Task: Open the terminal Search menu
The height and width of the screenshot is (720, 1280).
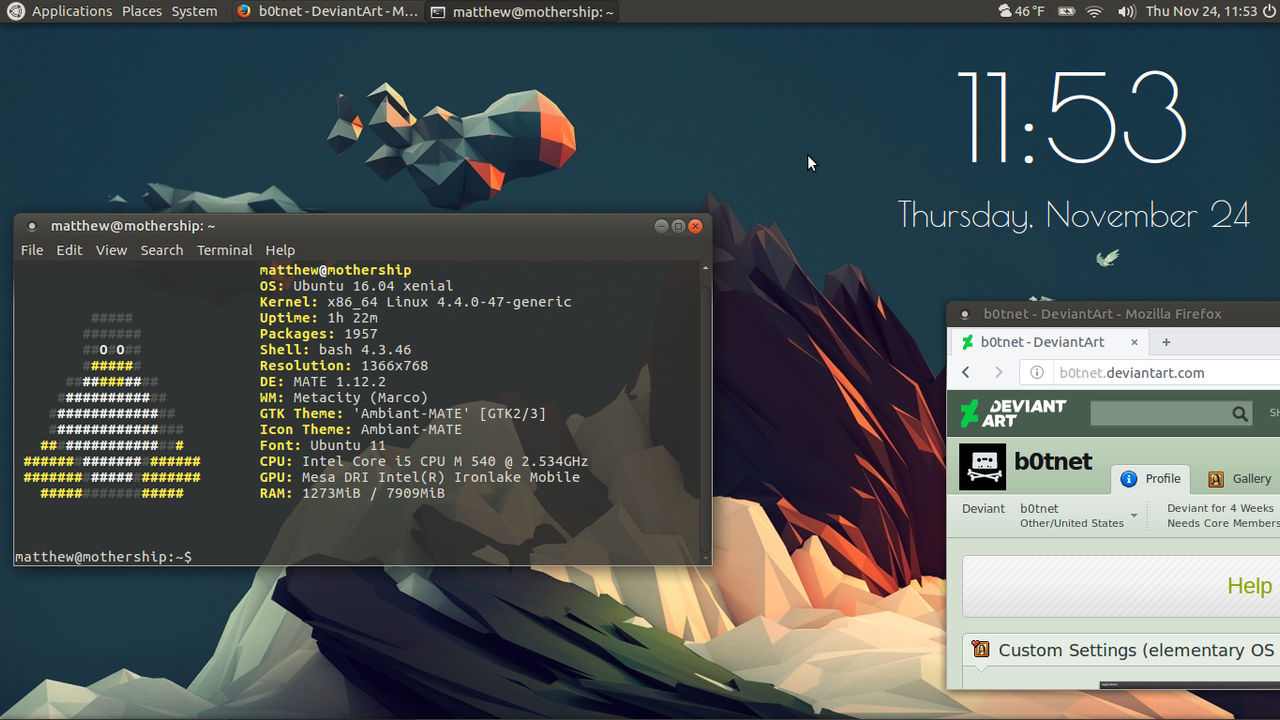Action: click(161, 250)
